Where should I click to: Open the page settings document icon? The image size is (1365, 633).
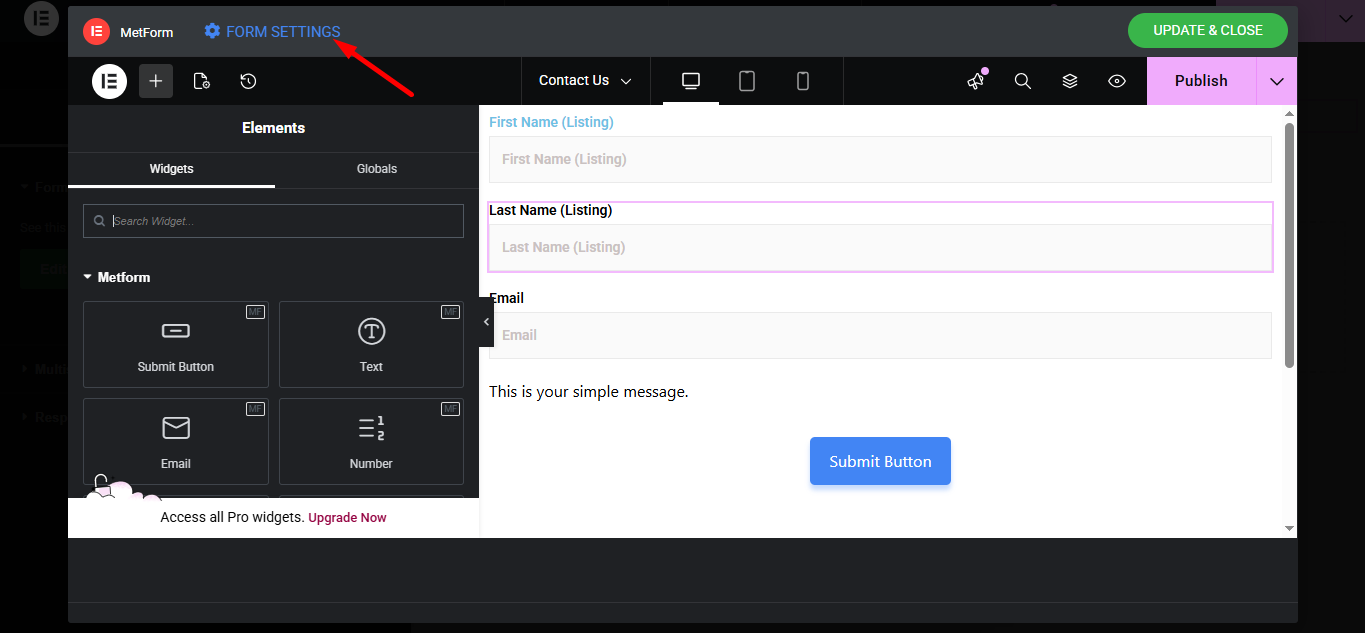coord(202,81)
